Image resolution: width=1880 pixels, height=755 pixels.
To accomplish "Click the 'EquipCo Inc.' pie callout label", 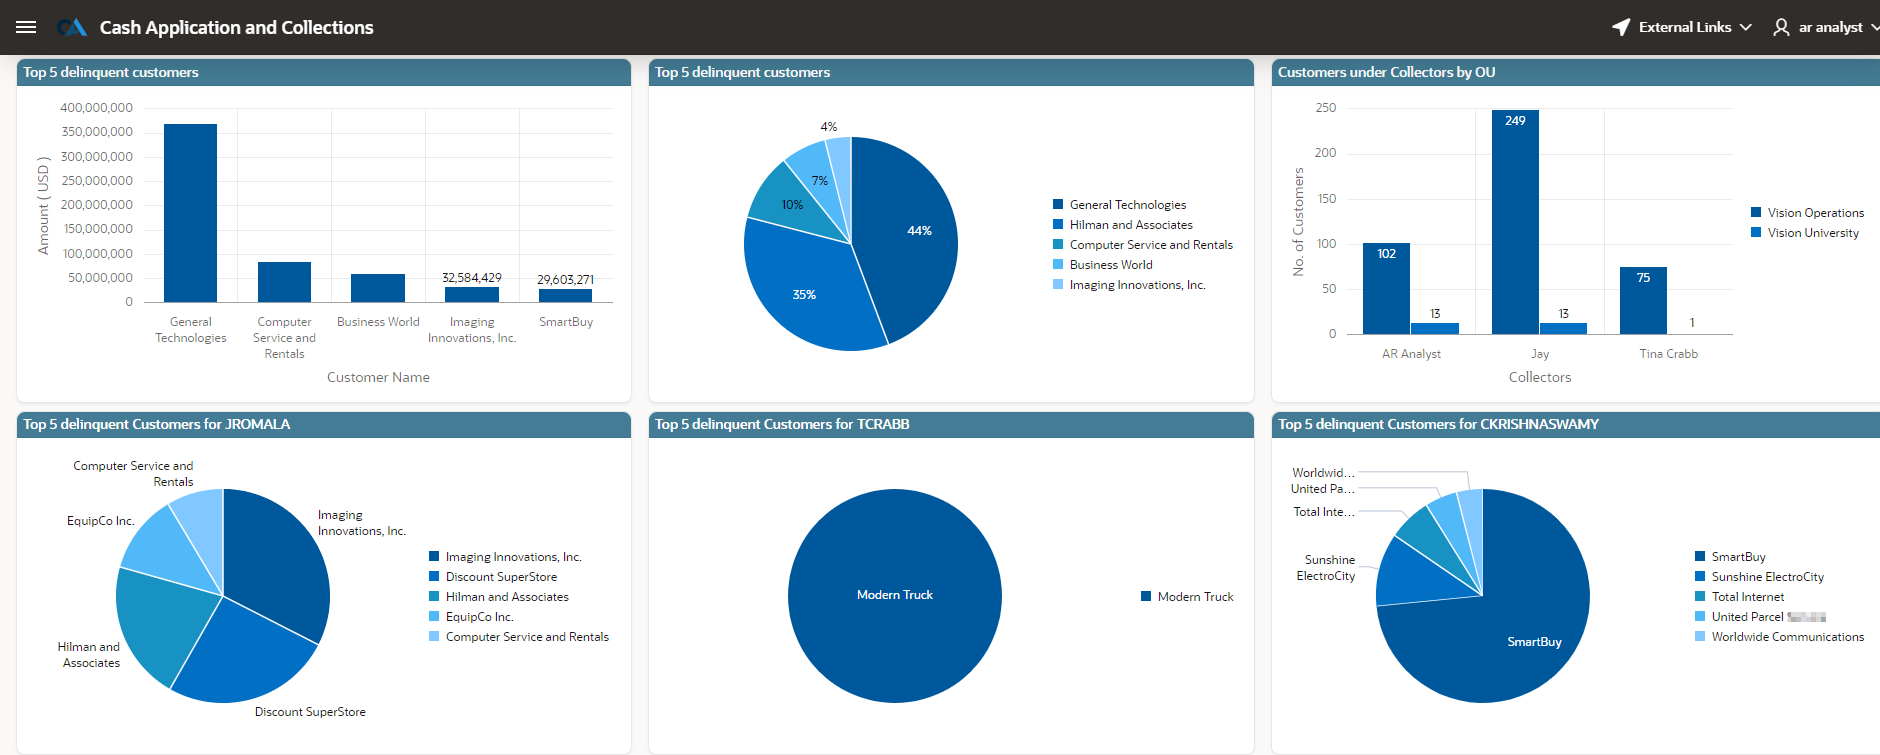I will click(x=100, y=521).
